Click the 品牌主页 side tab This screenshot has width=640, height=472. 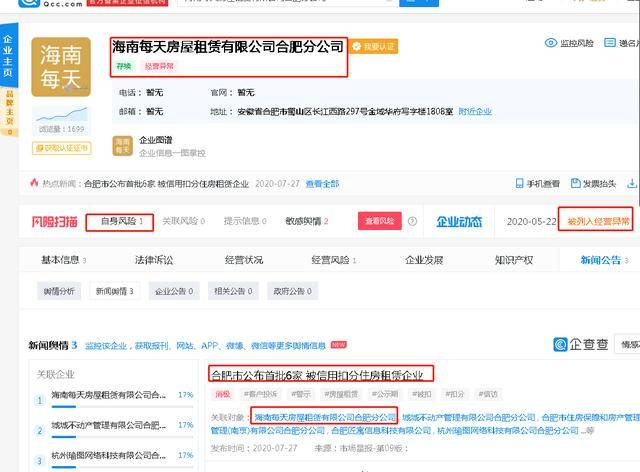pyautogui.click(x=9, y=112)
